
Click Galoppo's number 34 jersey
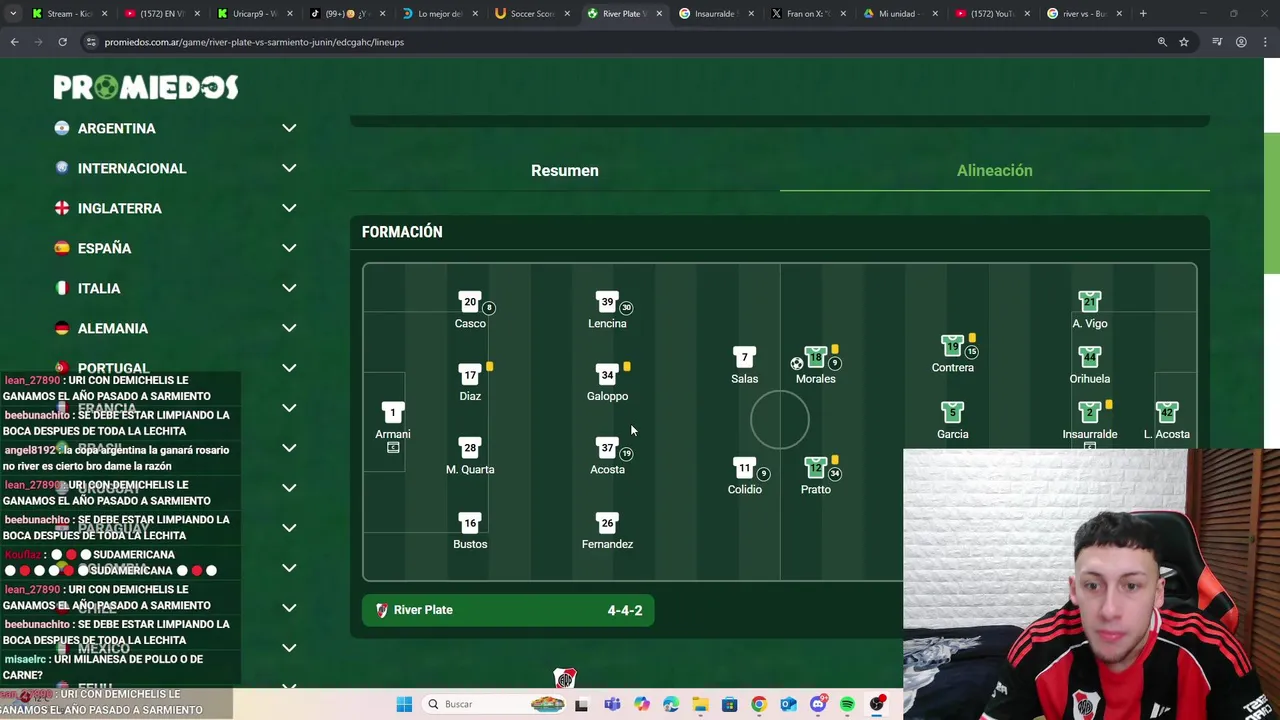tap(607, 375)
